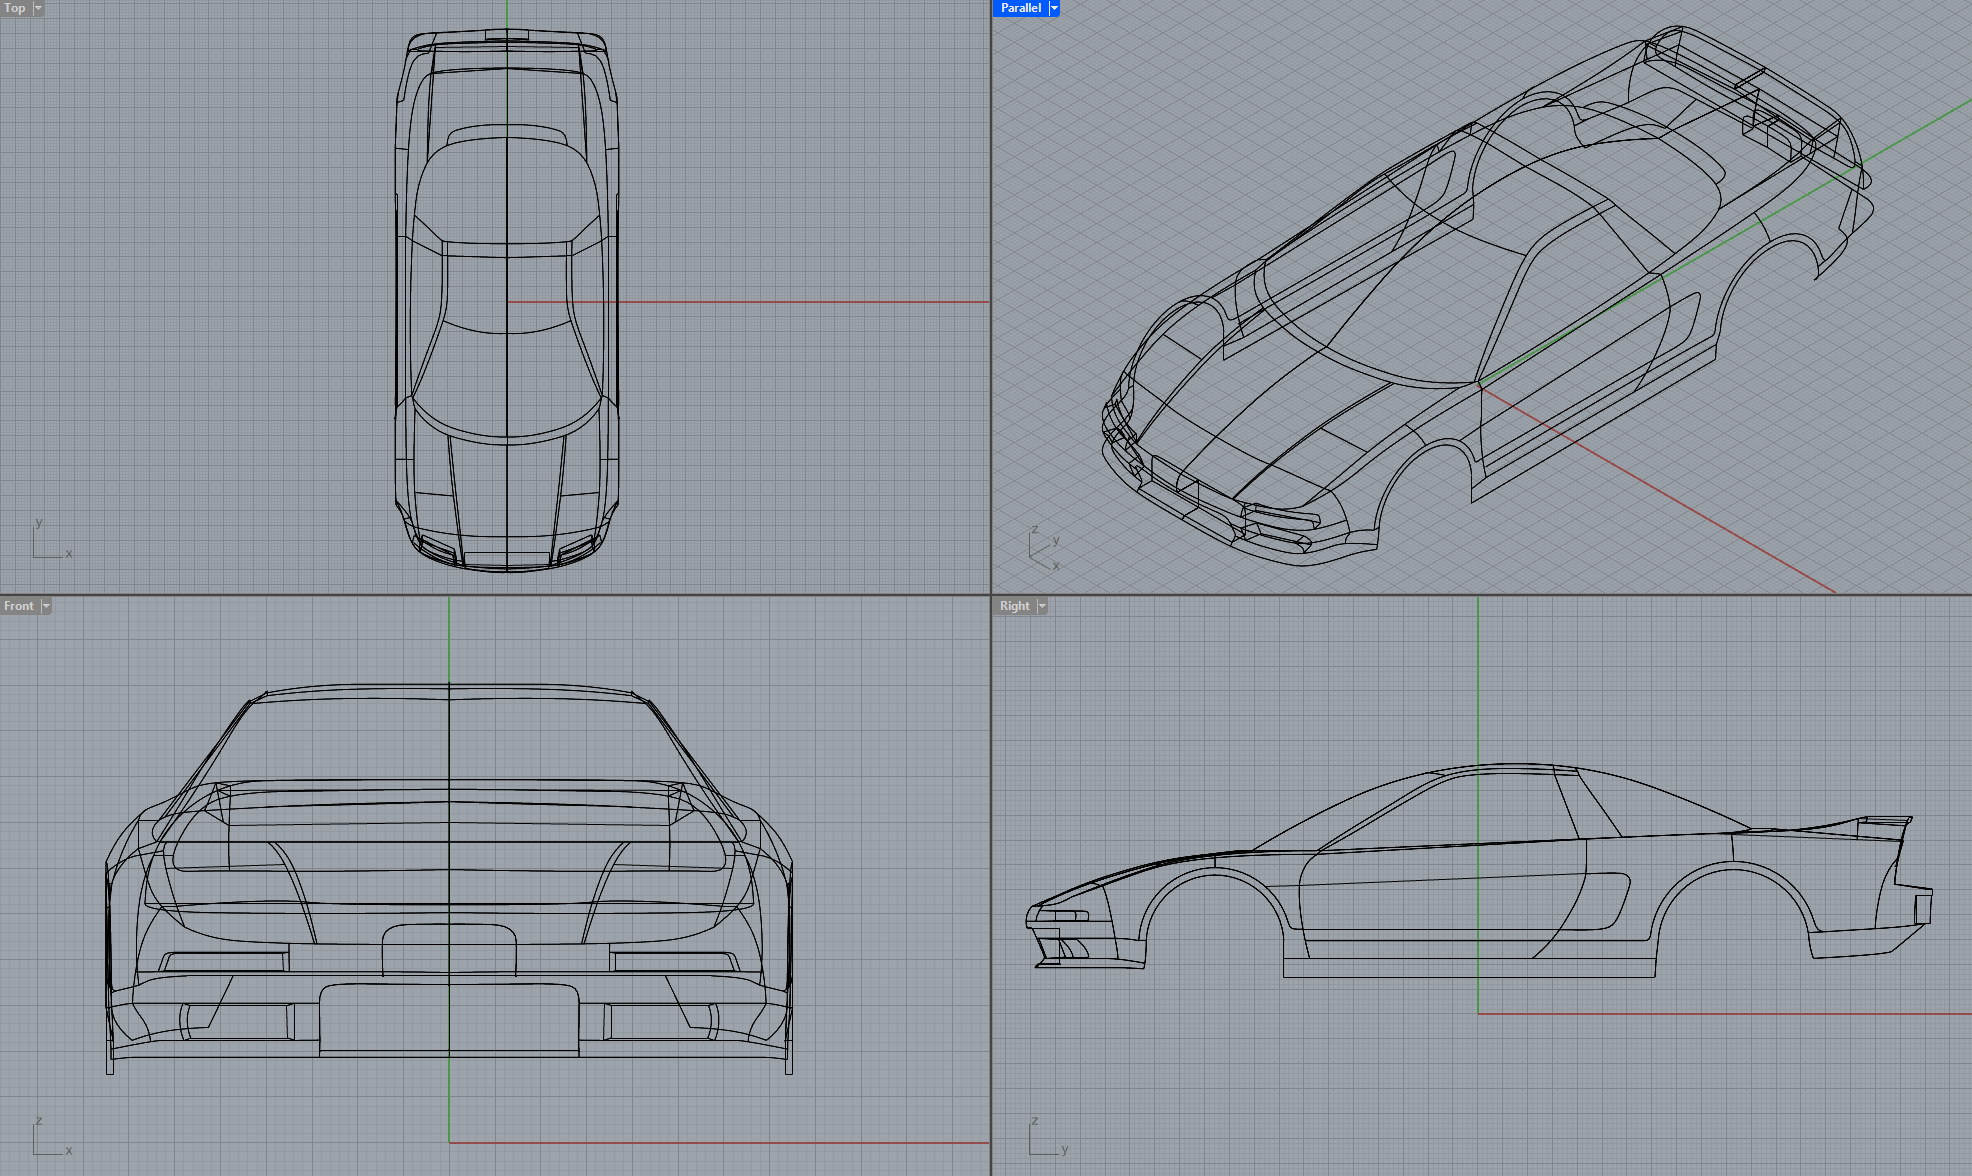The height and width of the screenshot is (1176, 1972).
Task: Open the Front viewport dropdown arrow
Action: pyautogui.click(x=46, y=606)
